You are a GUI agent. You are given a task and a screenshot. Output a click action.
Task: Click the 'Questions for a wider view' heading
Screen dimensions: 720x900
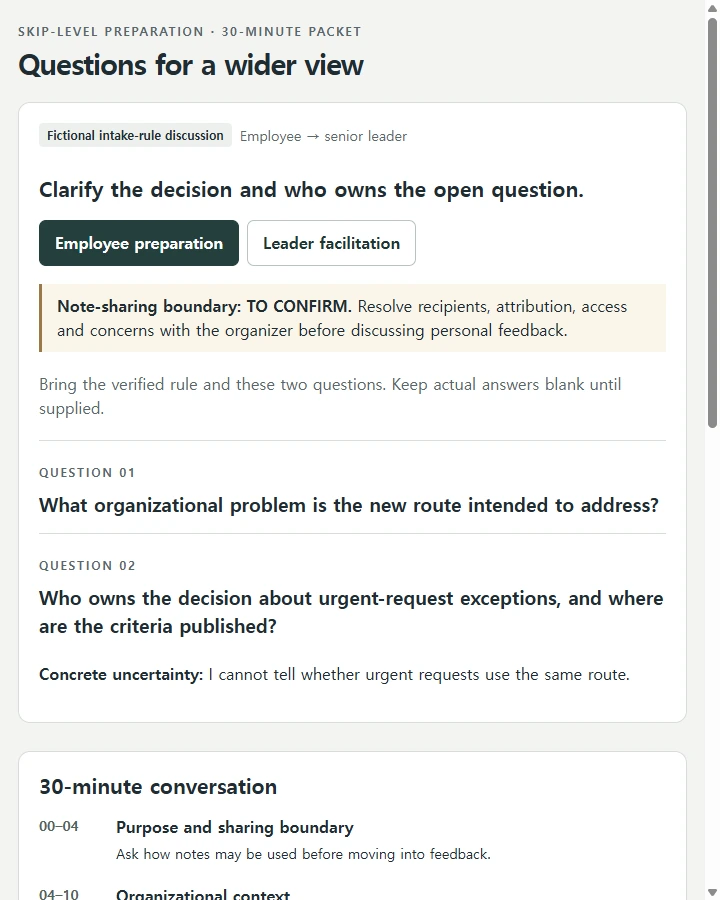(x=191, y=65)
